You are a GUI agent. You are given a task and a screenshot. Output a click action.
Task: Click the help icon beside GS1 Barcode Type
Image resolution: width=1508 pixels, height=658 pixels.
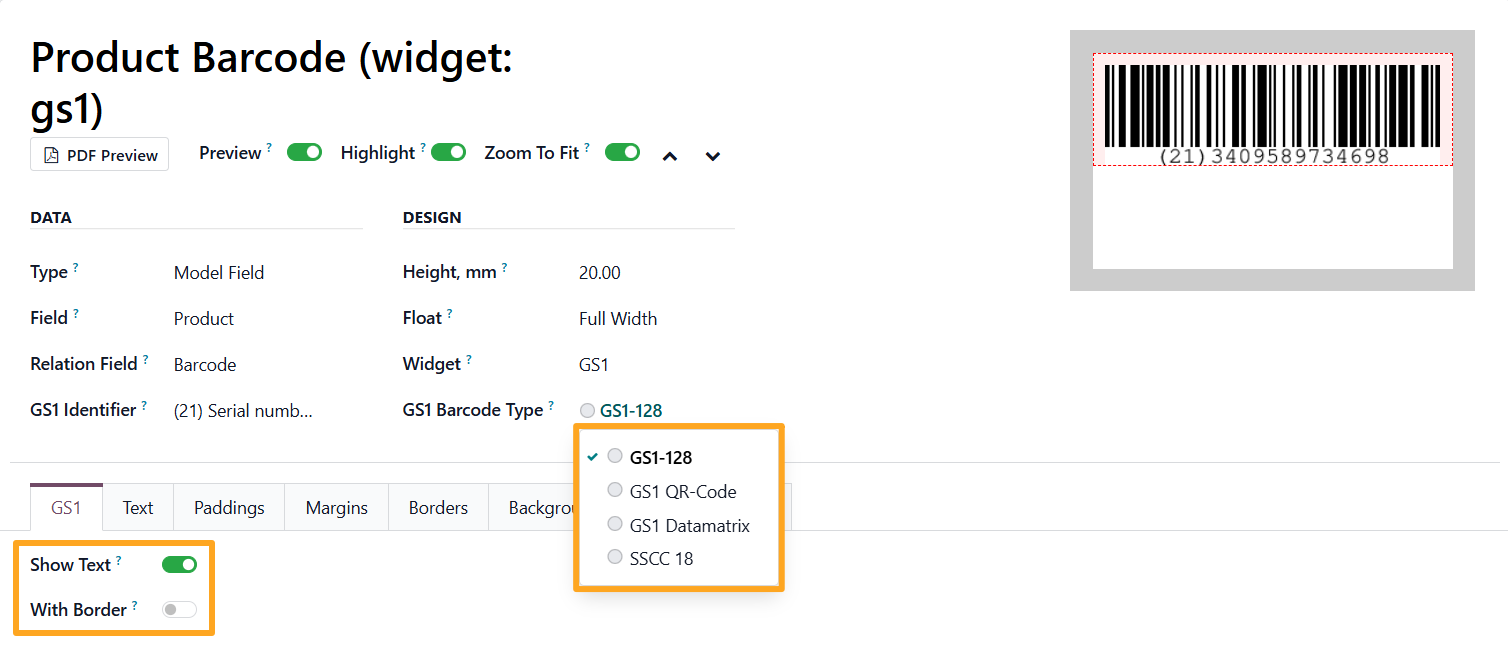[x=551, y=405]
